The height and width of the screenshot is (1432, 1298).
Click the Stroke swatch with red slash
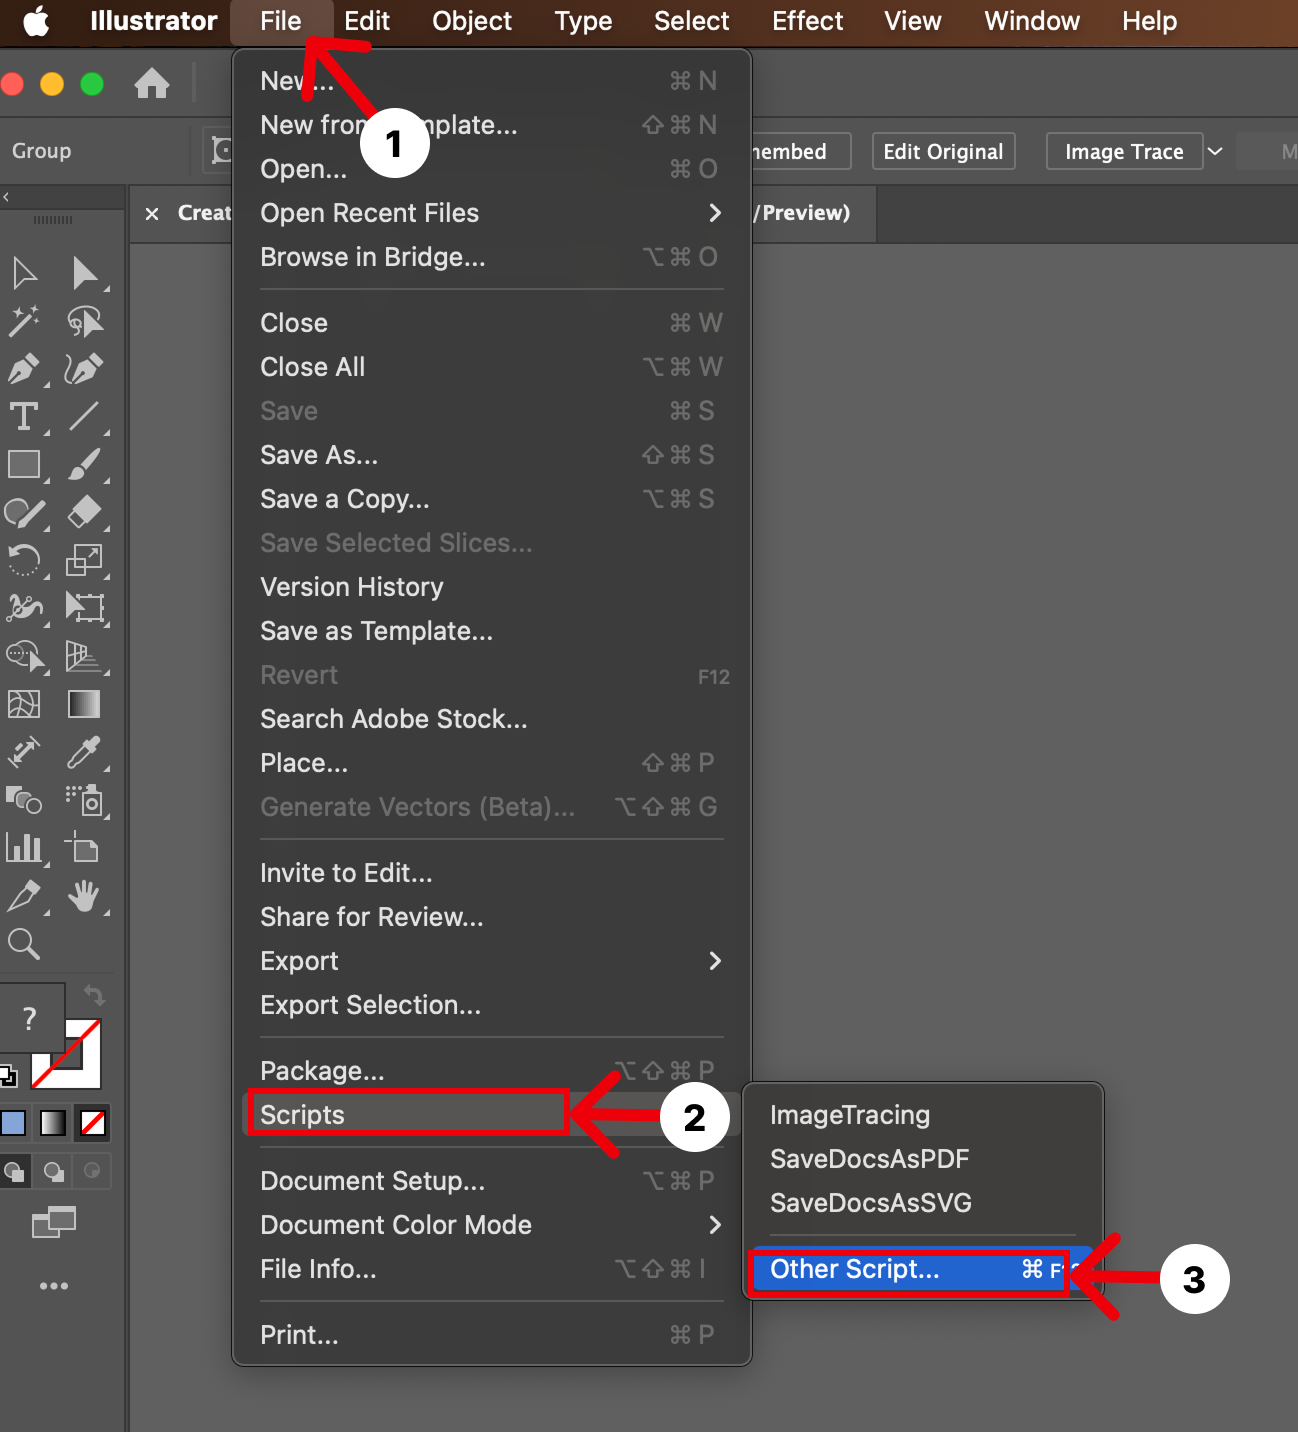(x=83, y=1070)
